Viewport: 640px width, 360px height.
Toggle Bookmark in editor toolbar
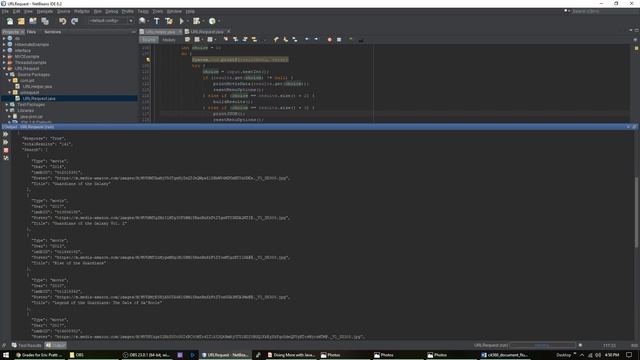[295, 40]
